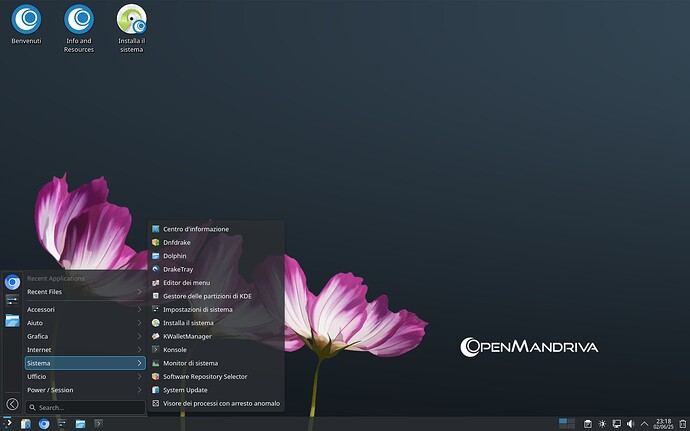Expand the Ufficio category
690x431 pixels.
85,377
